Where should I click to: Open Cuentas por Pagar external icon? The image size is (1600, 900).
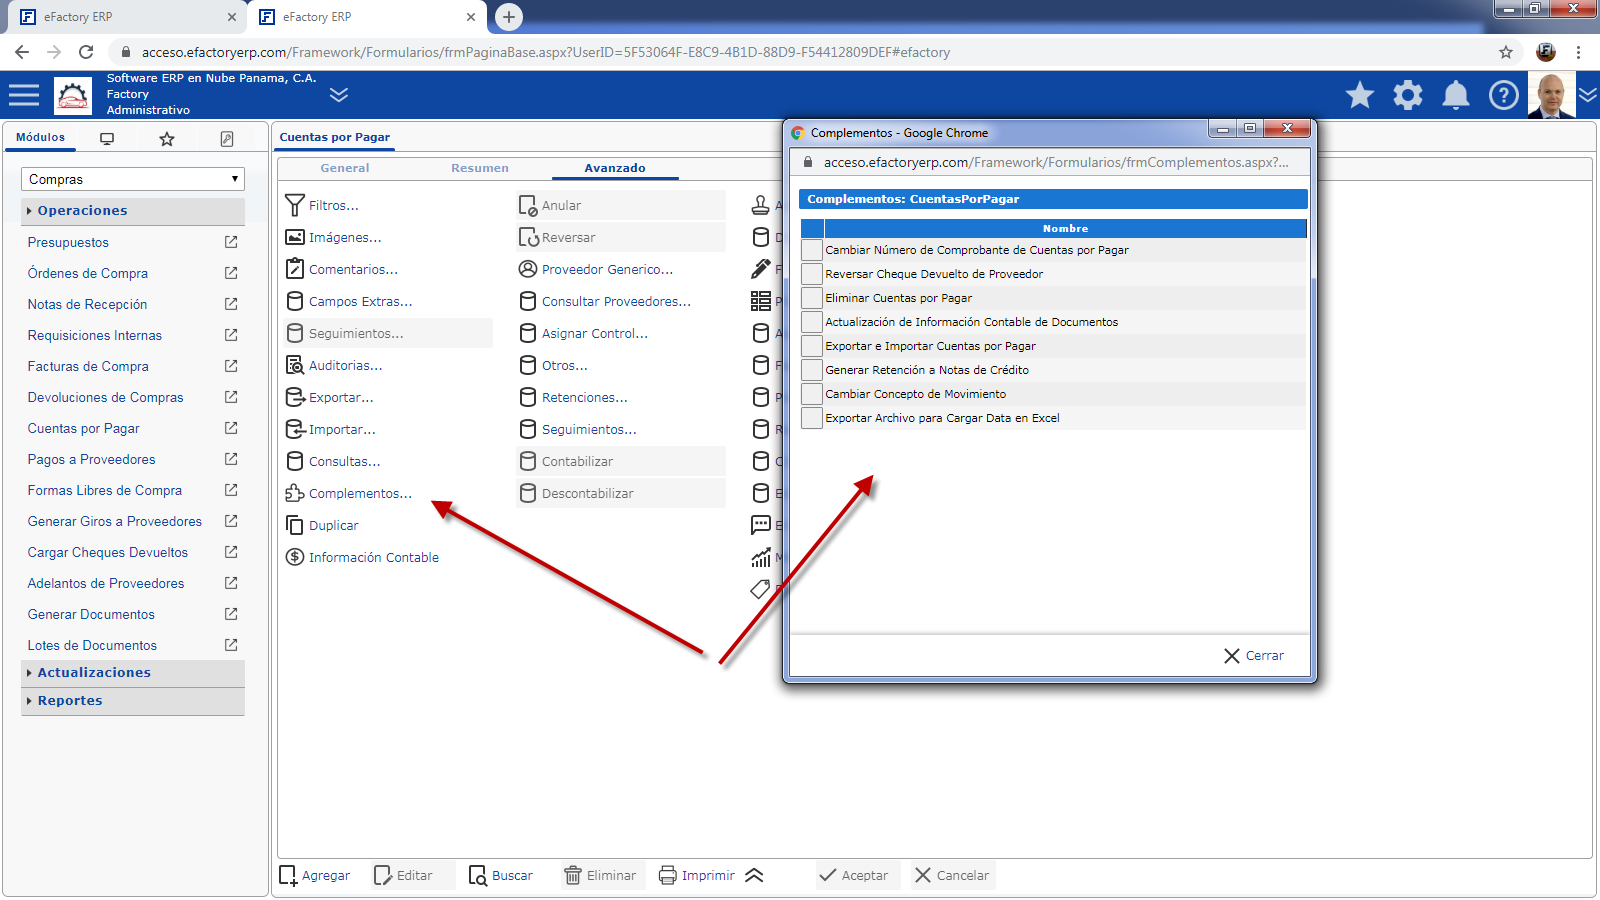[x=231, y=428]
